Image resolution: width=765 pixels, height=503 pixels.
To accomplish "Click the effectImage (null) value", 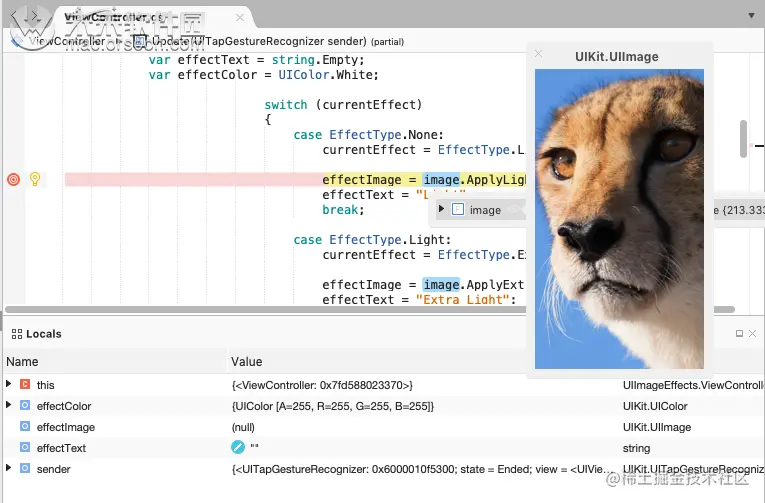I will coord(243,427).
